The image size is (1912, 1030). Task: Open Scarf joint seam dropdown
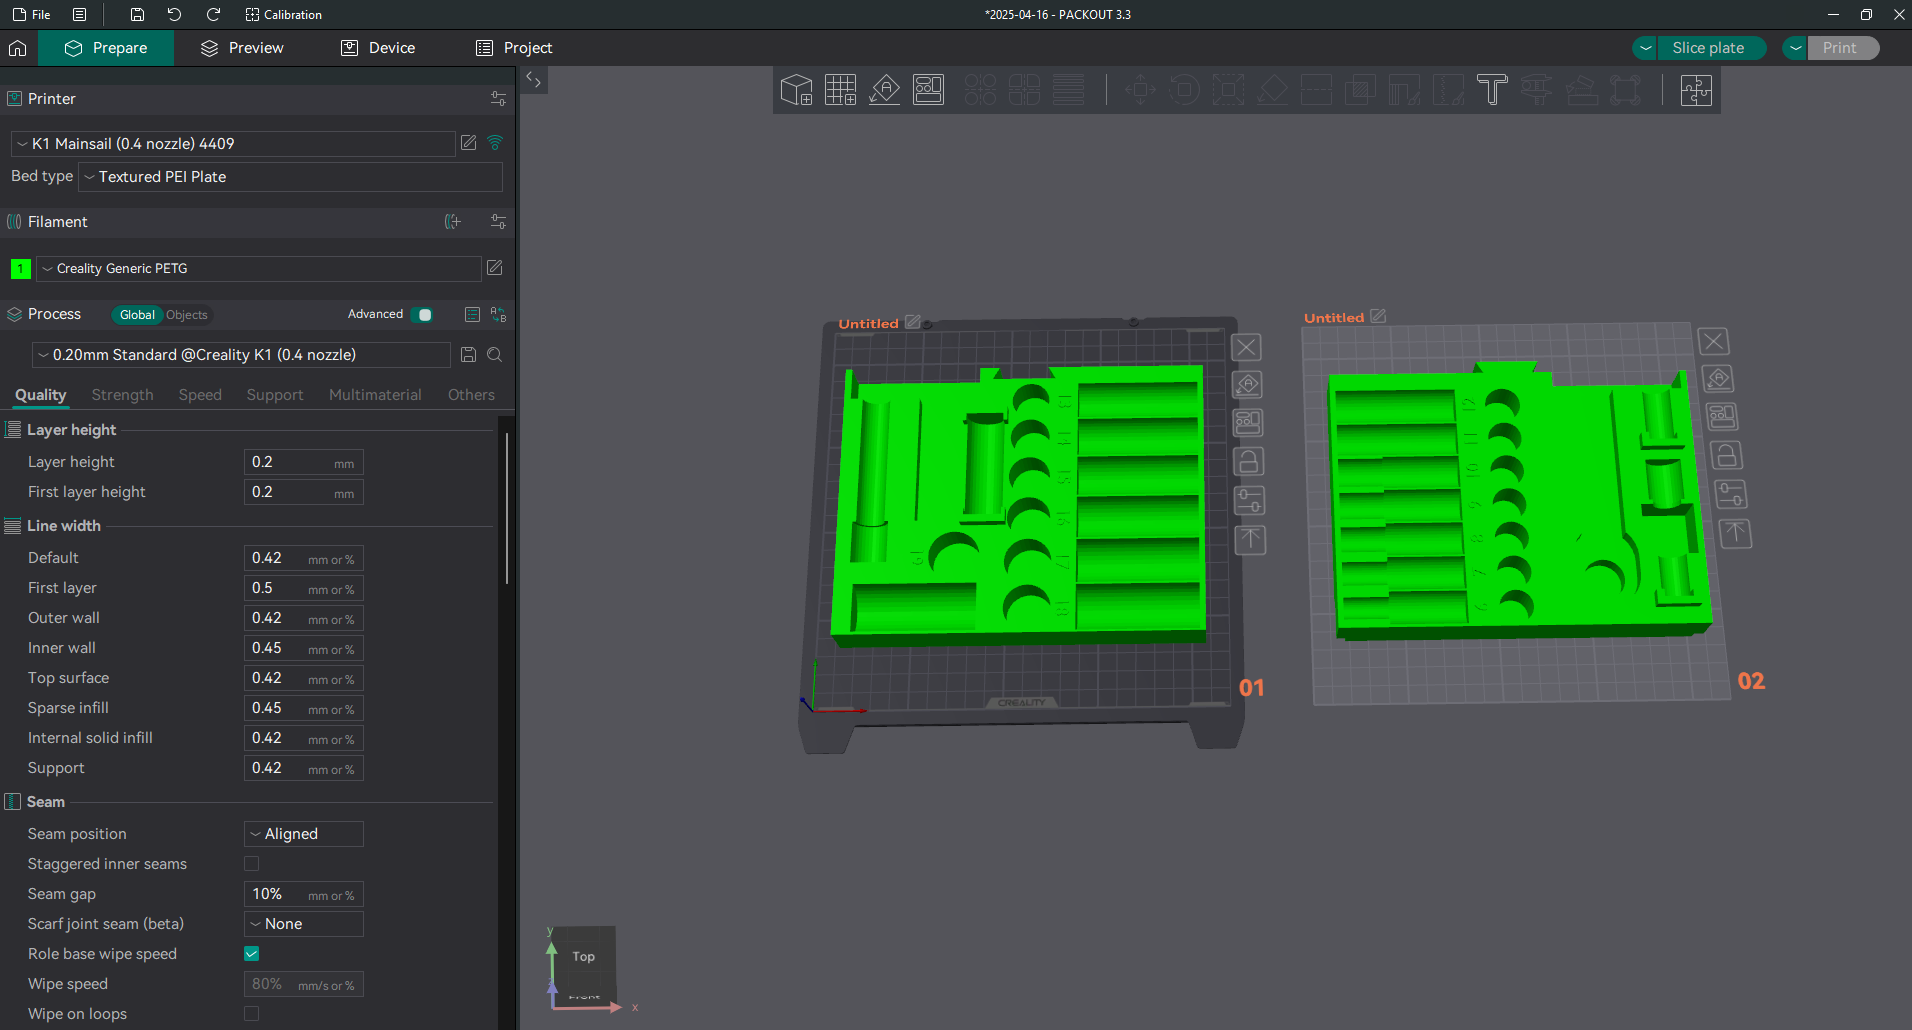[304, 924]
